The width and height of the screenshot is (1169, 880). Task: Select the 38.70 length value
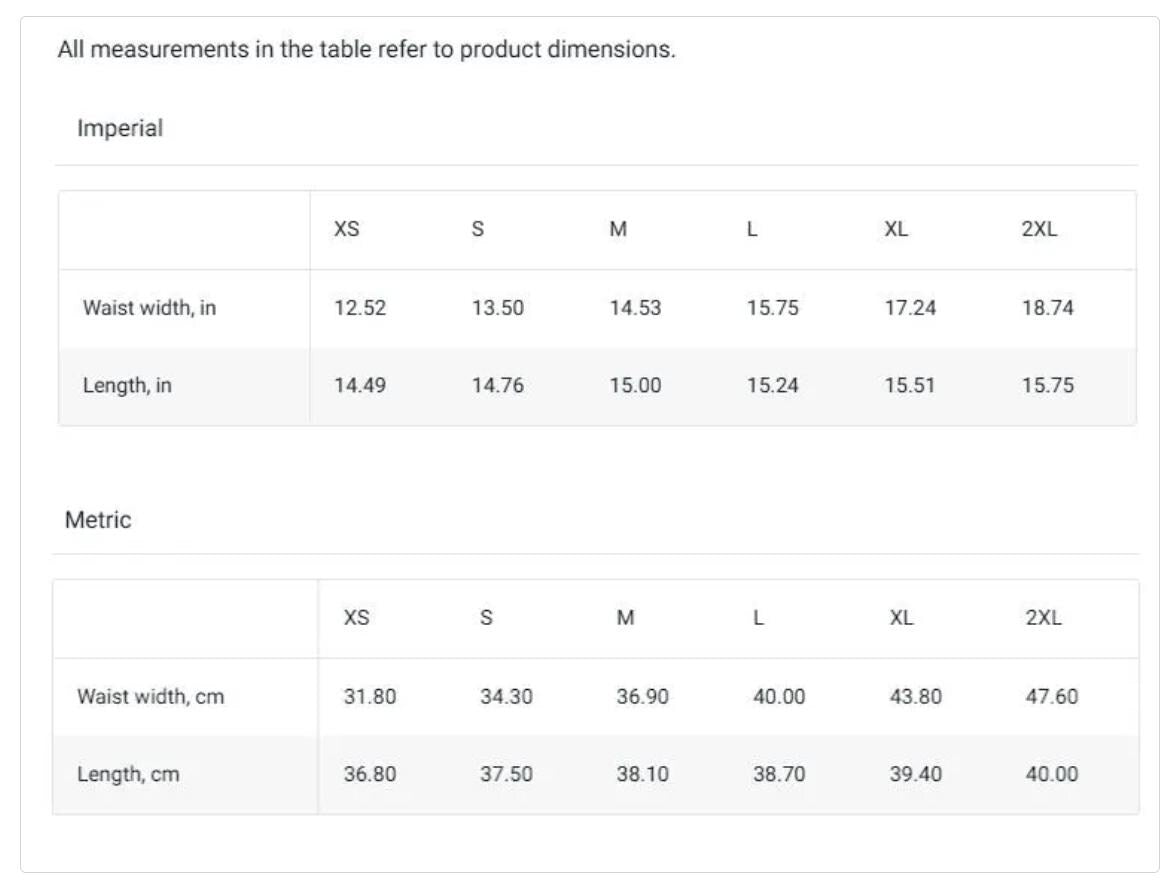(779, 775)
